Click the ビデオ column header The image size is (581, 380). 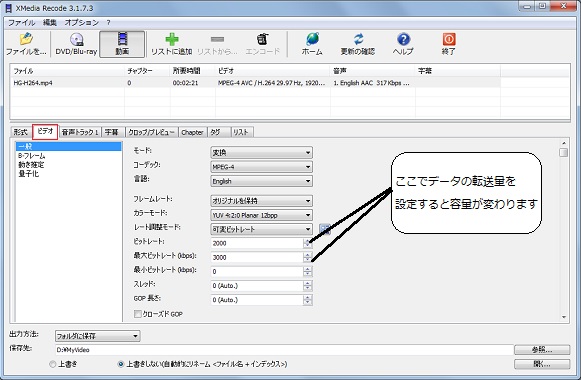273,71
